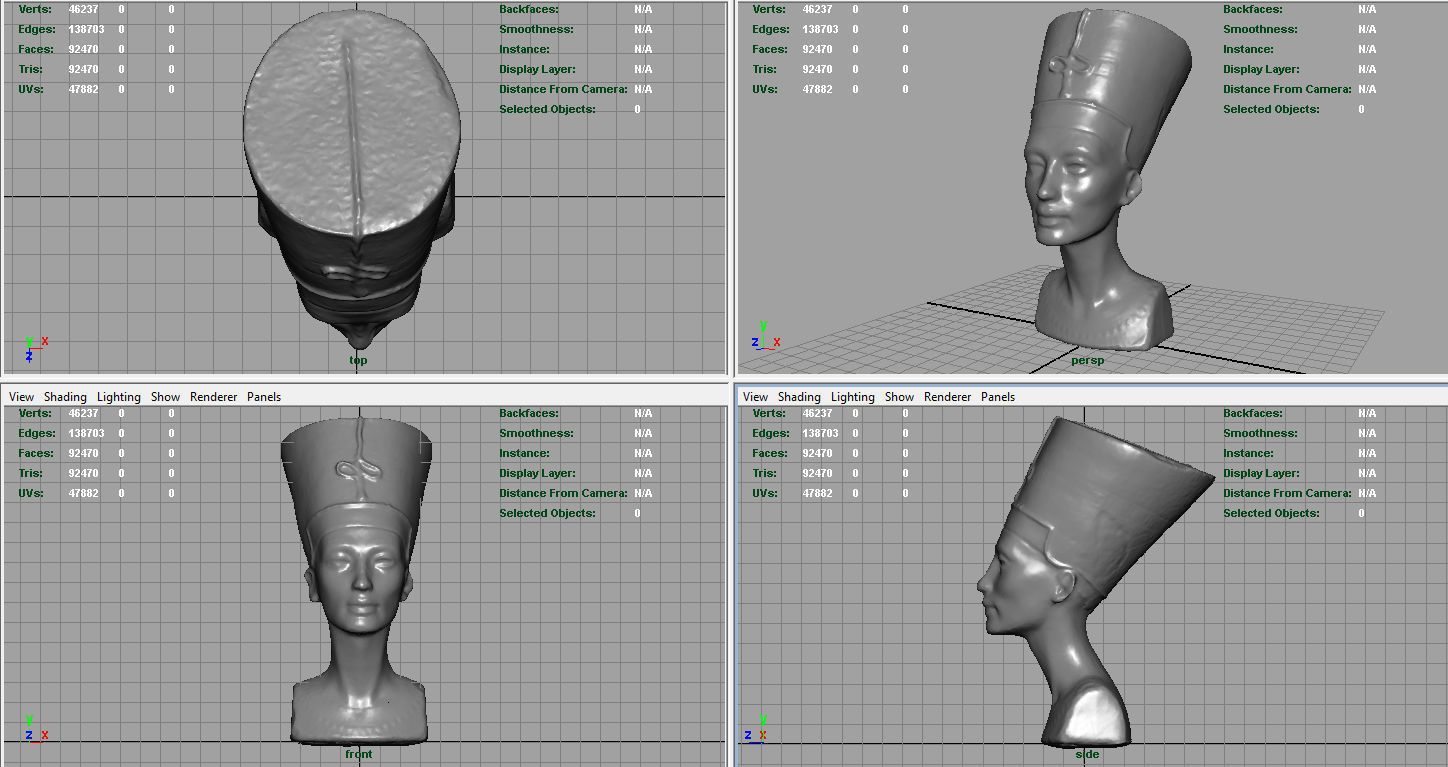Image resolution: width=1448 pixels, height=767 pixels.
Task: Click the 'side' camera label
Action: (1087, 754)
